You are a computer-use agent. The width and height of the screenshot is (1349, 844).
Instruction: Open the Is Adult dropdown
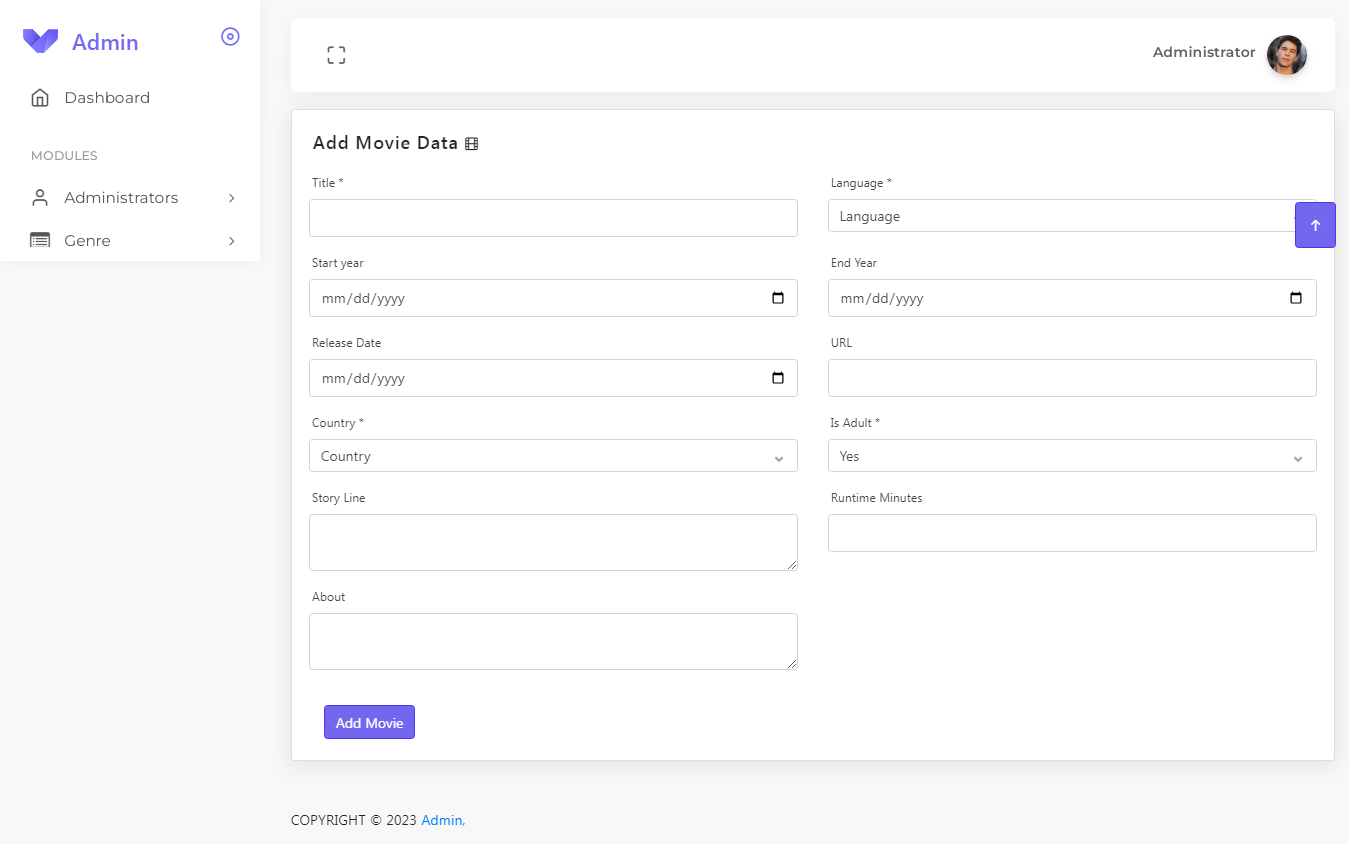1072,455
